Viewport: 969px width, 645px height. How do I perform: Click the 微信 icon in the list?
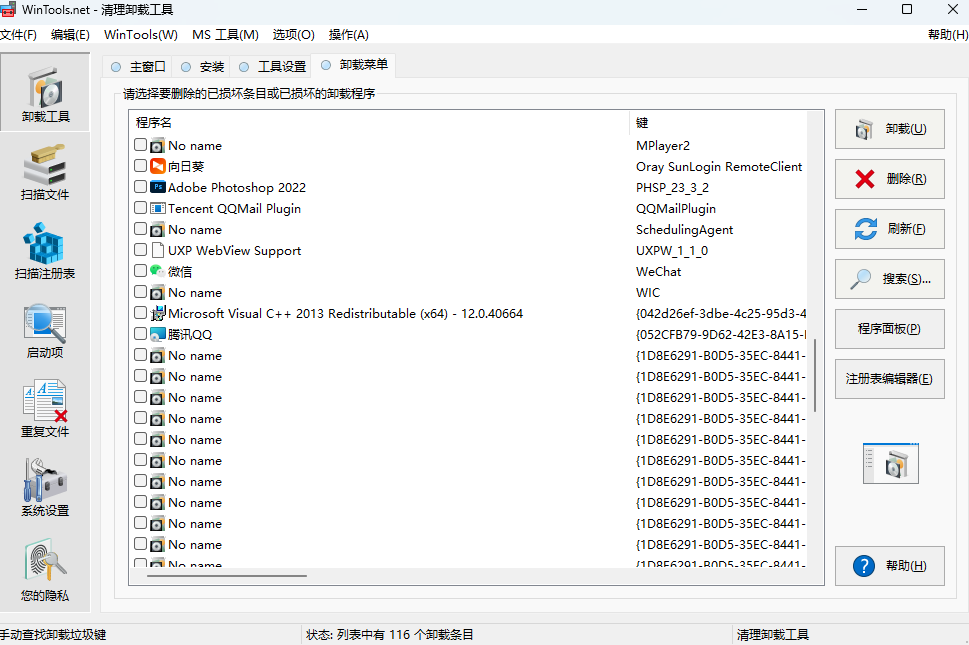(158, 271)
